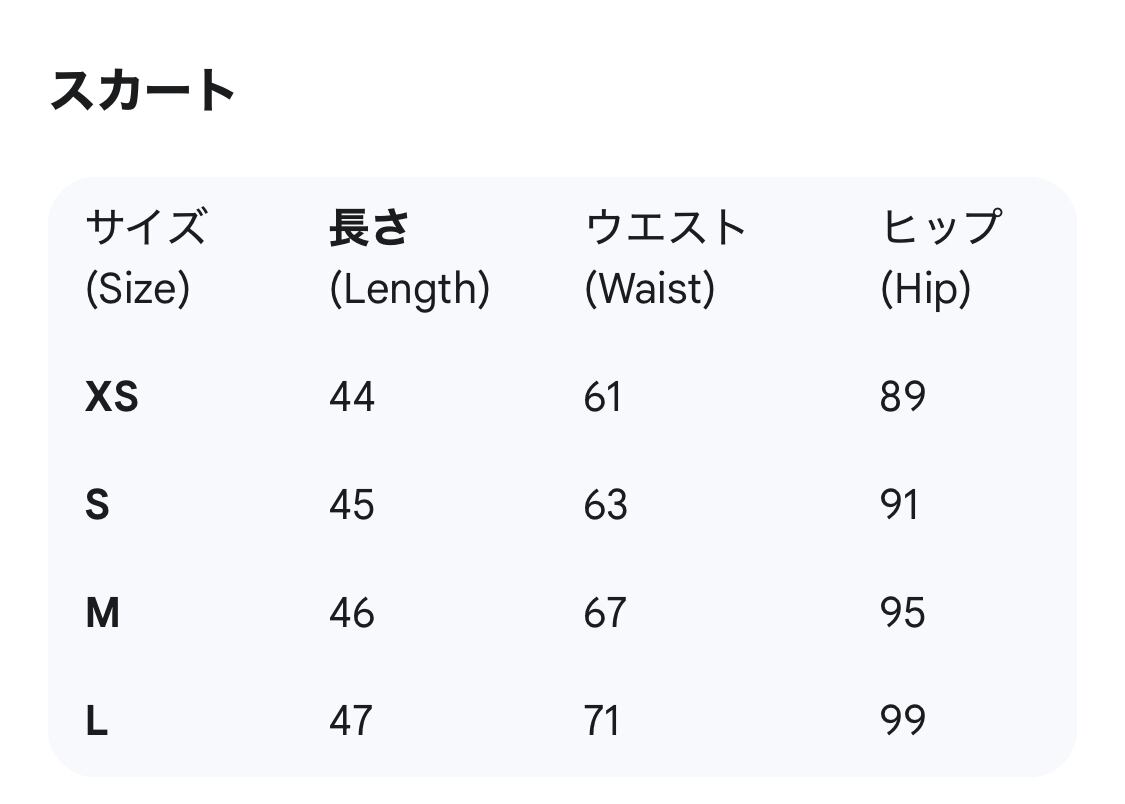Click the M length value 46
1125x804 pixels.
[352, 613]
